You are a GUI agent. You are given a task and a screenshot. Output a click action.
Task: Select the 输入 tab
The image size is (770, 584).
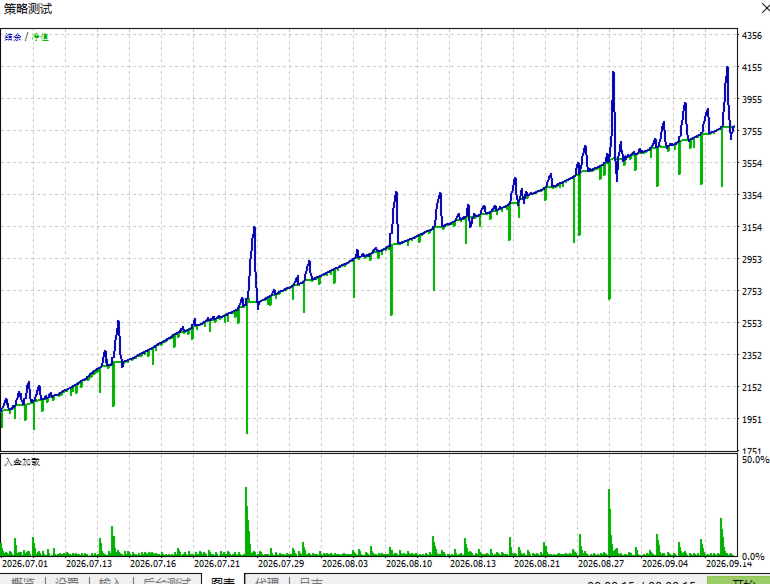110,581
